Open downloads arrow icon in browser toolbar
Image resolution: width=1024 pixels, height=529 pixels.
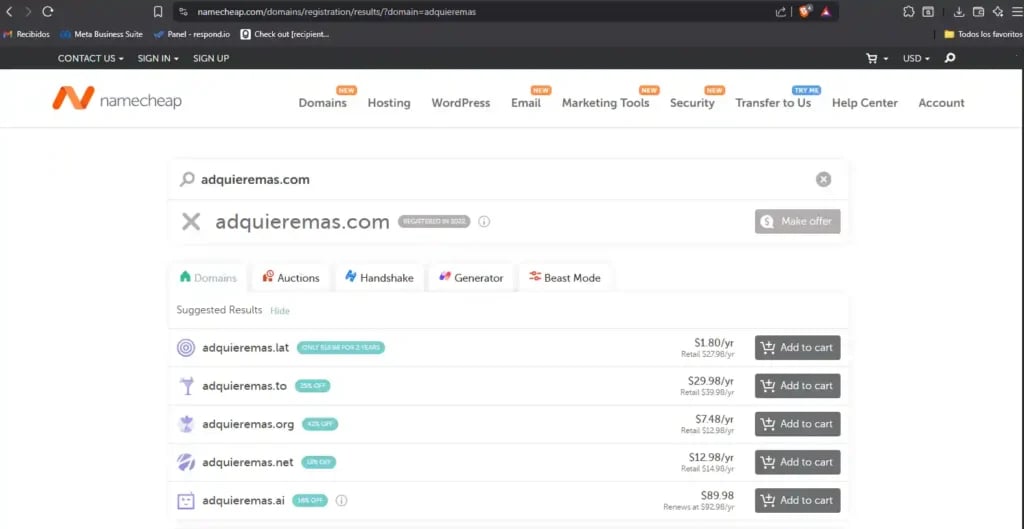tap(959, 12)
